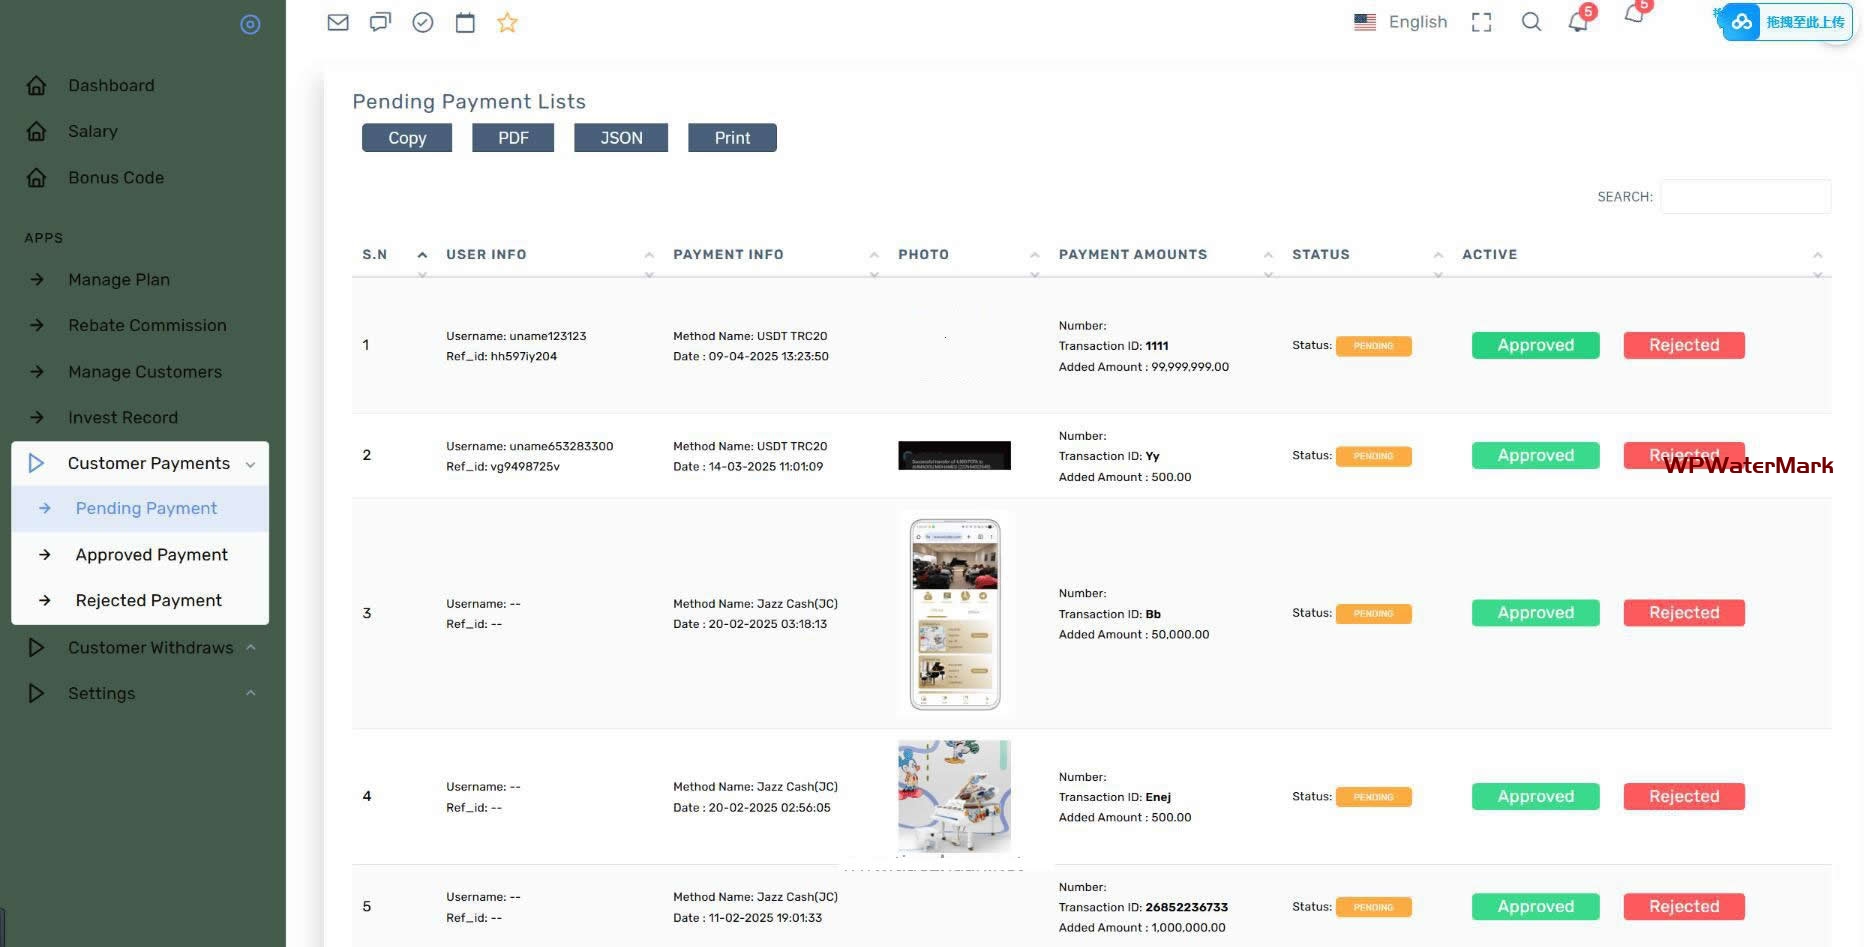Open notifications bell with badge 5

click(x=1579, y=22)
